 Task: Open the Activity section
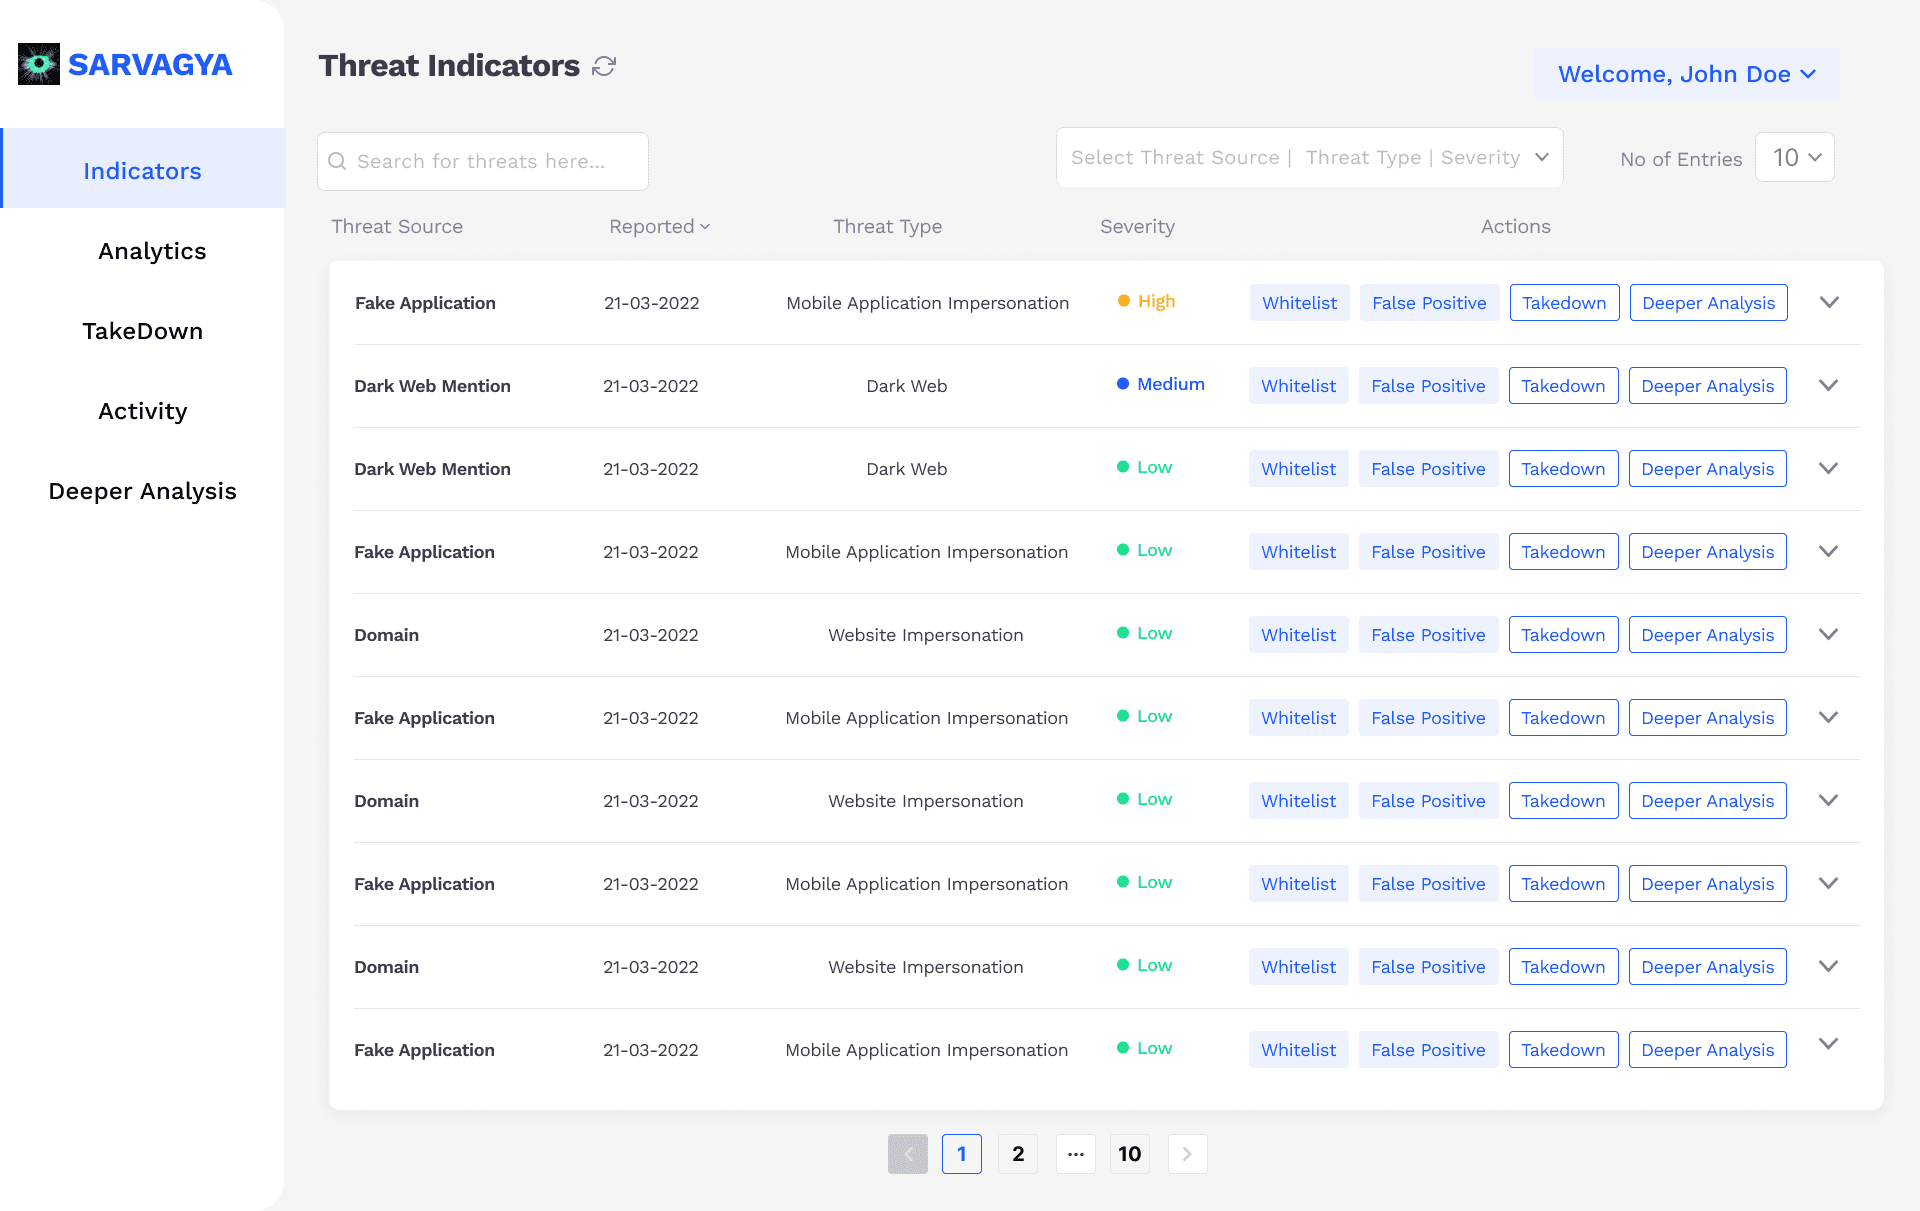click(x=143, y=411)
